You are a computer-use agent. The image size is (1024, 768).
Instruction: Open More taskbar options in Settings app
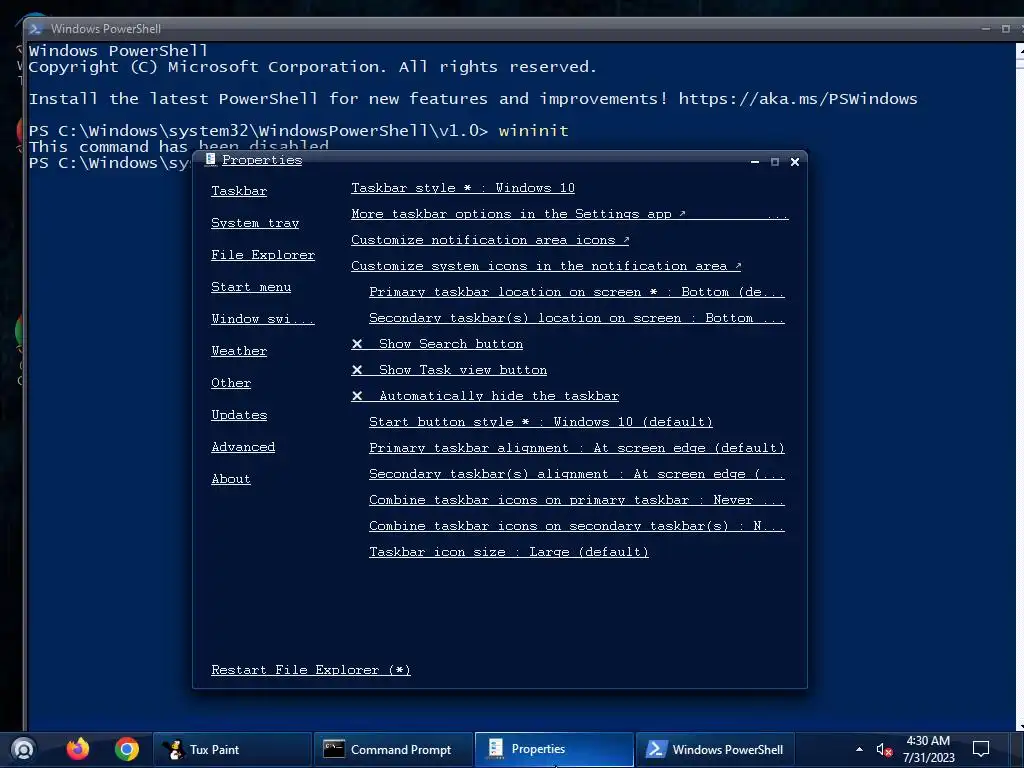tap(569, 214)
